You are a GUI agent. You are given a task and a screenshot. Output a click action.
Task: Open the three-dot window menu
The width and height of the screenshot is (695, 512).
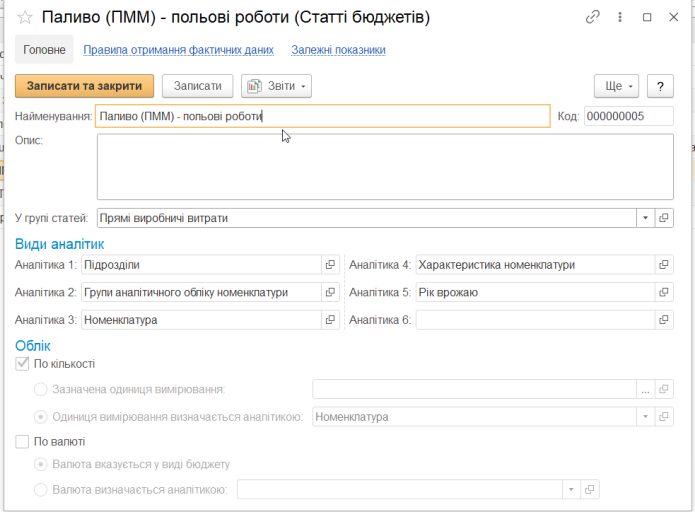click(620, 17)
